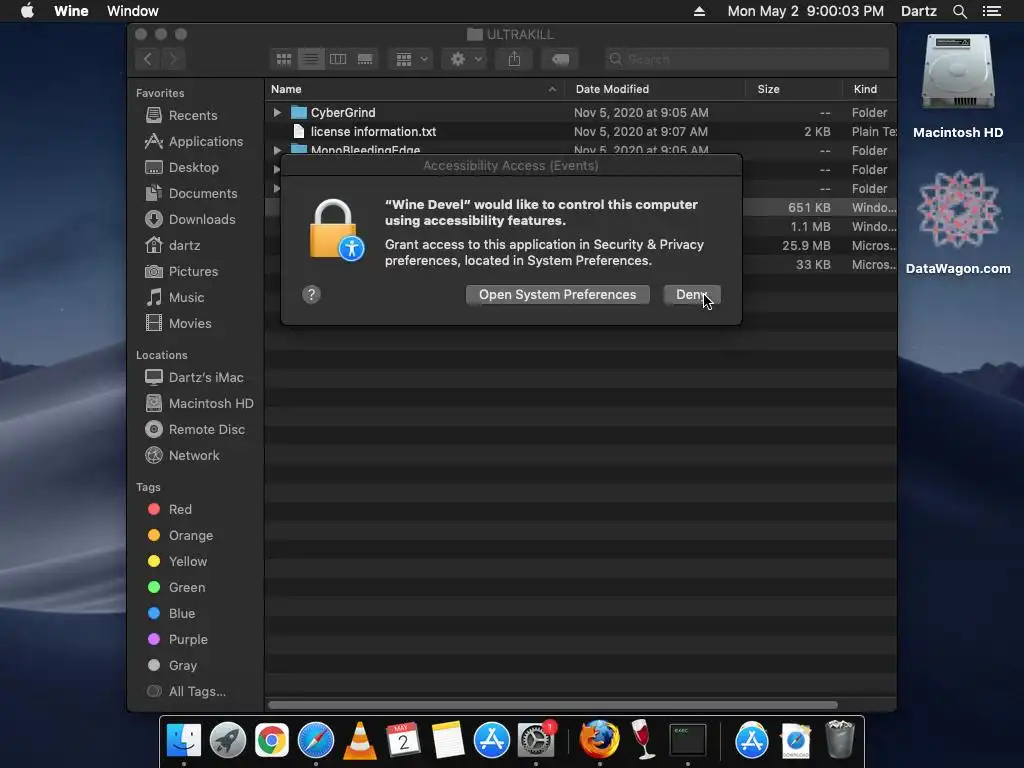Launch Google Chrome from Dock
1024x768 pixels.
click(272, 740)
